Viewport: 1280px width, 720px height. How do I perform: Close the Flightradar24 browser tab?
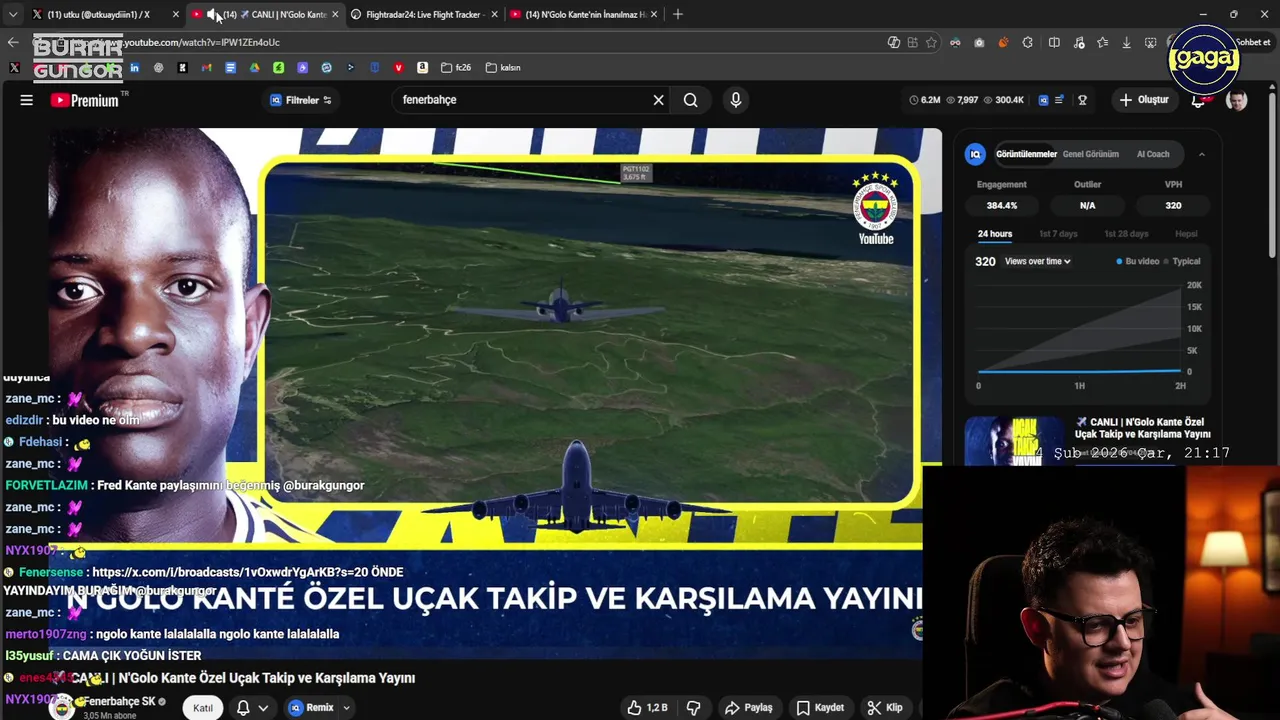coord(495,15)
